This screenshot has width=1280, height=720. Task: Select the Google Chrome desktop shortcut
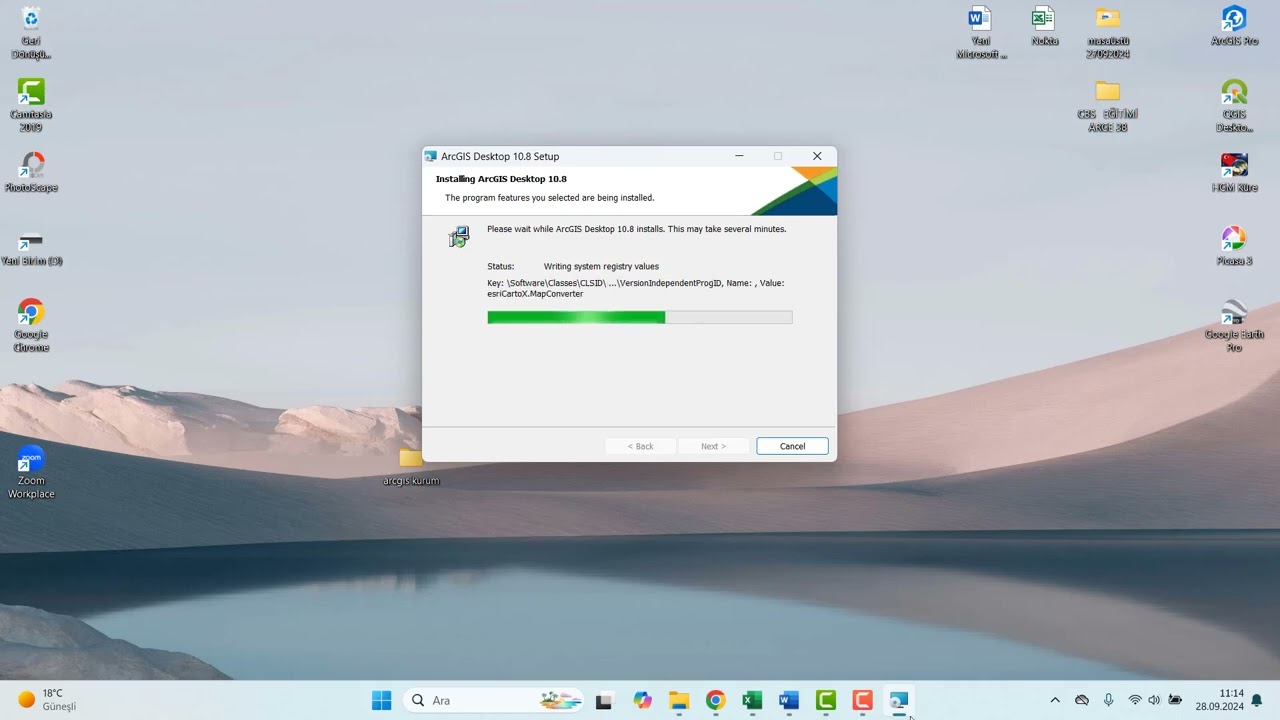31,325
